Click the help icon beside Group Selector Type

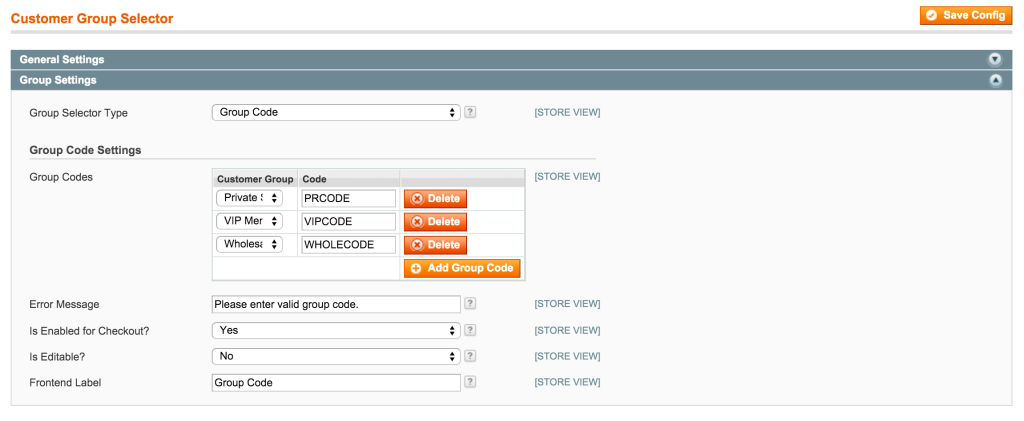point(470,112)
